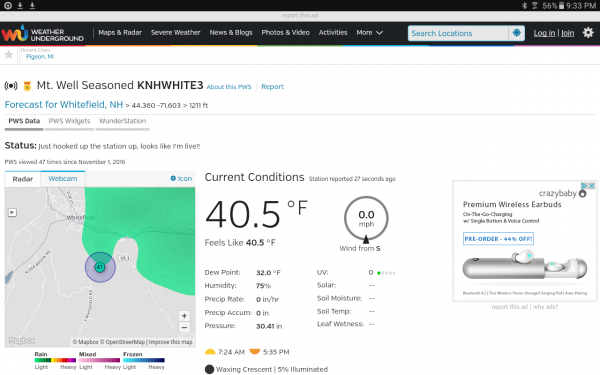
Task: Click PRE-ORDER - 44% OFF button
Action: coord(498,239)
